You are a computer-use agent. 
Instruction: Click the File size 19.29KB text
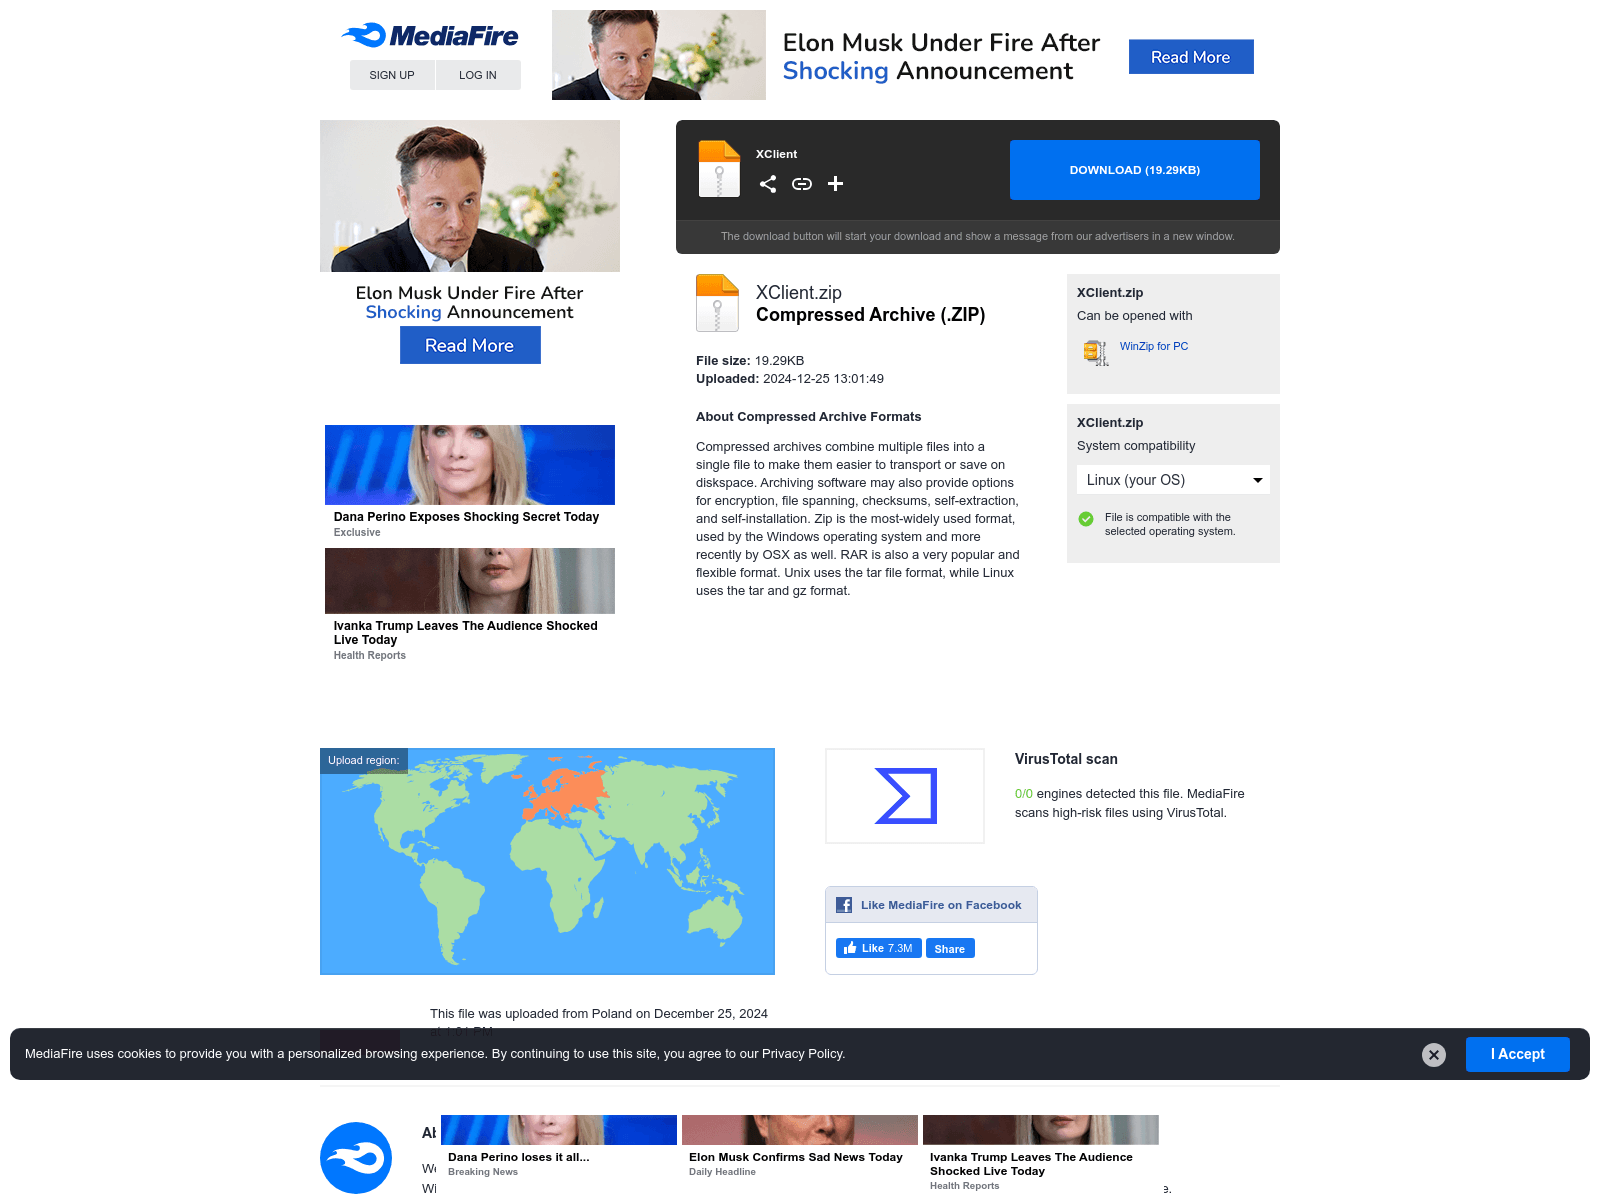click(x=750, y=361)
